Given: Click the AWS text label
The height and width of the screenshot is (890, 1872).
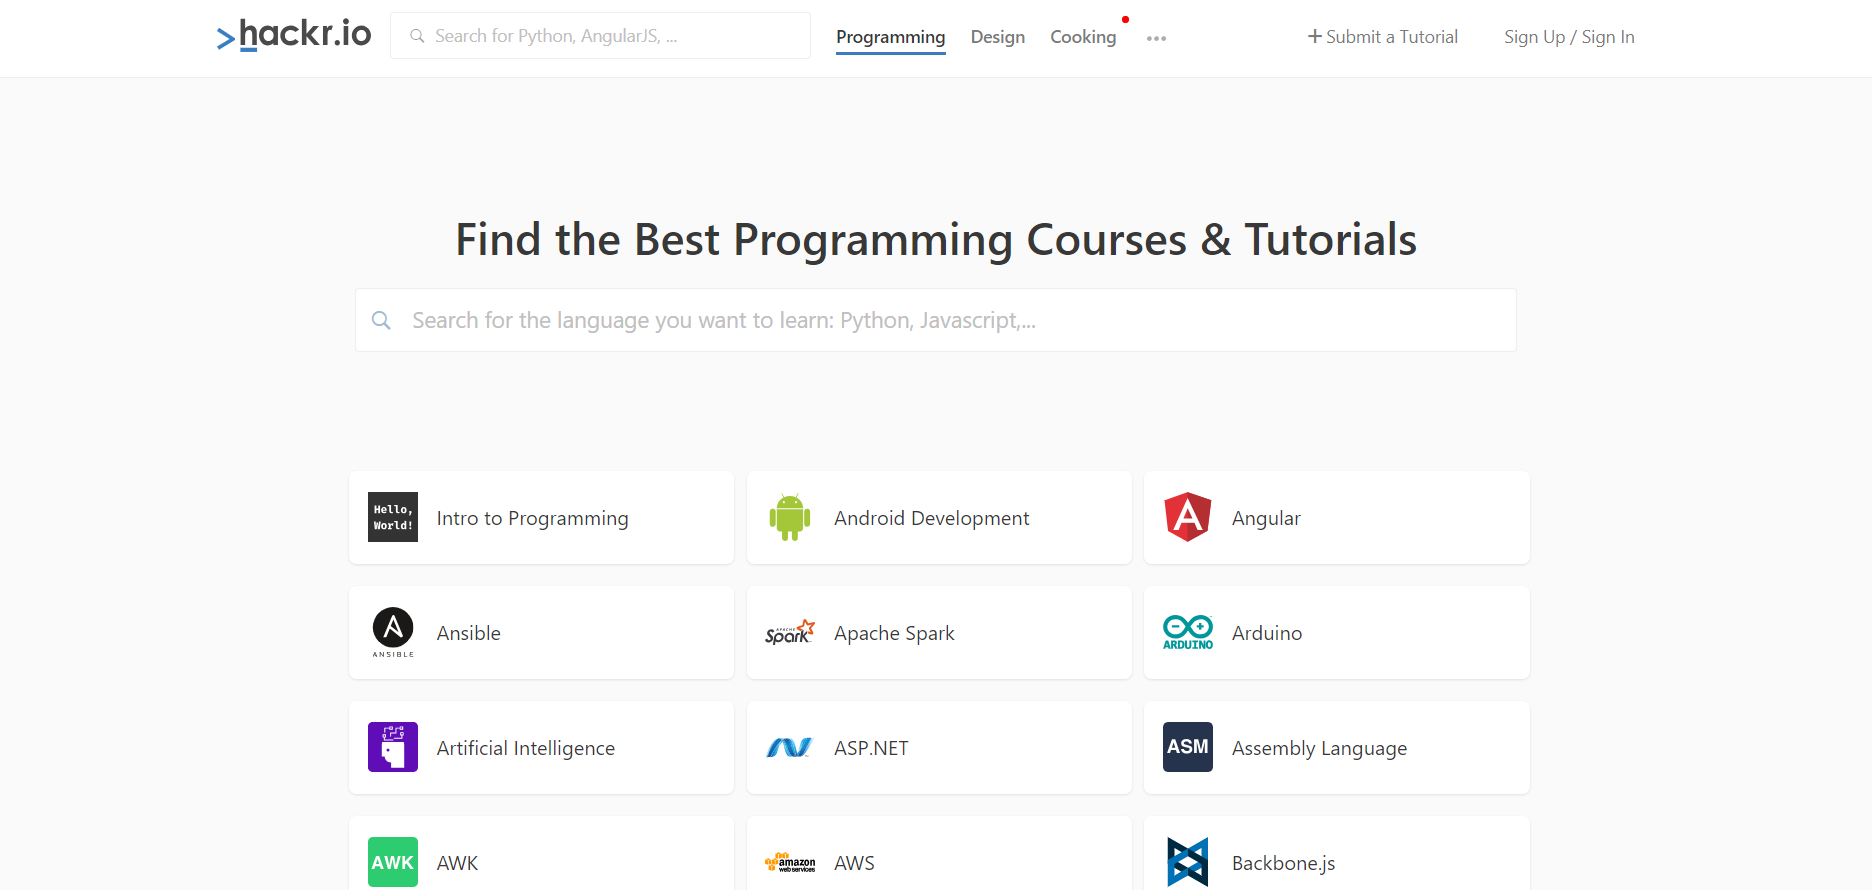Looking at the screenshot, I should tap(854, 863).
